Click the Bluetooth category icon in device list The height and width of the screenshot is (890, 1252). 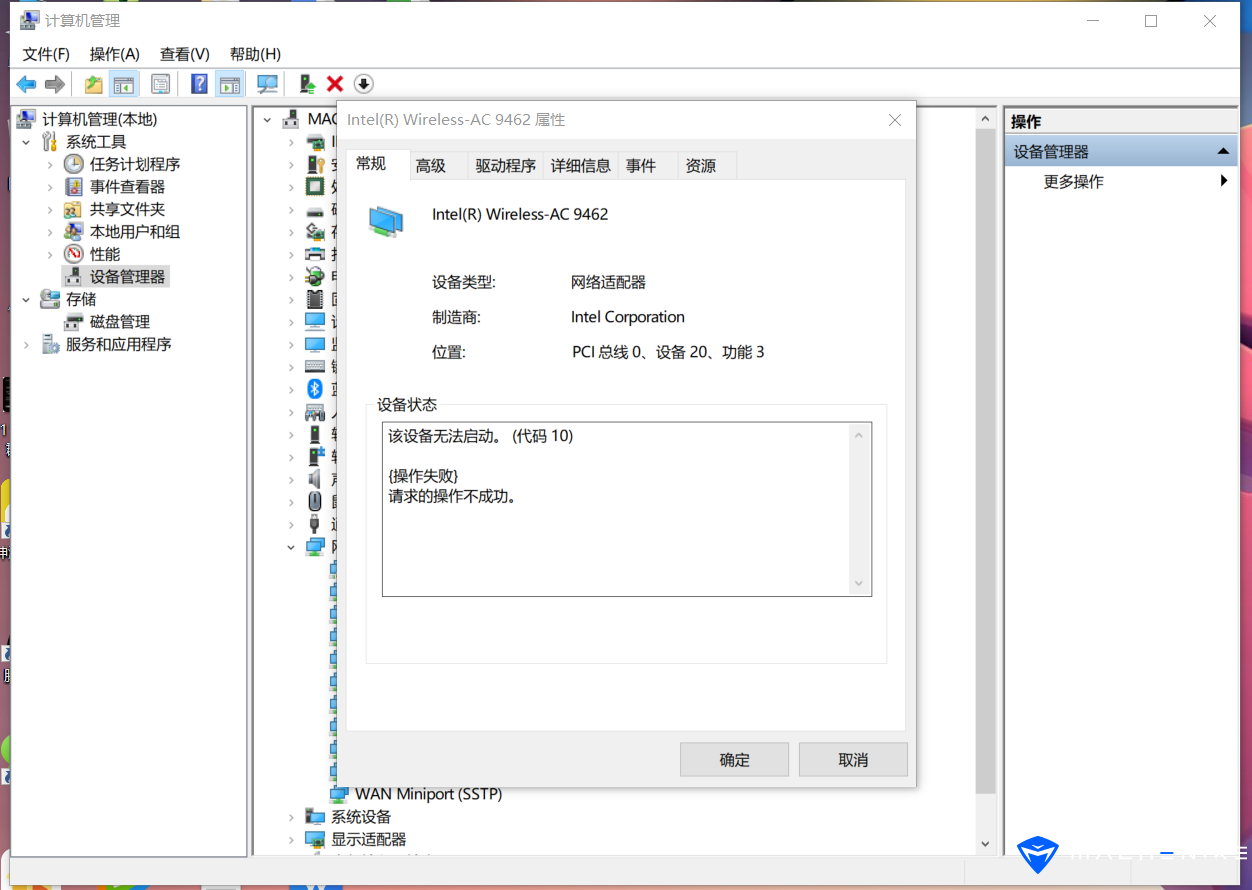click(315, 389)
